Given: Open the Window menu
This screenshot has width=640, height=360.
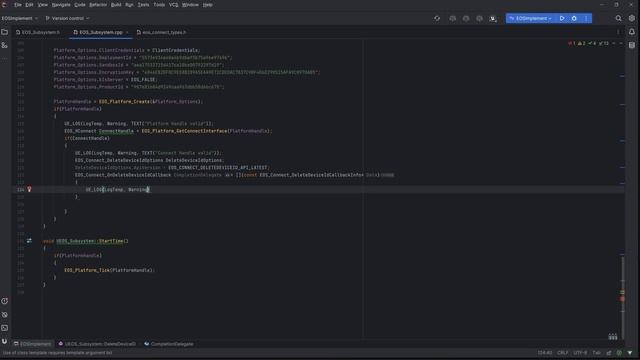Looking at the screenshot, I should tap(190, 5).
